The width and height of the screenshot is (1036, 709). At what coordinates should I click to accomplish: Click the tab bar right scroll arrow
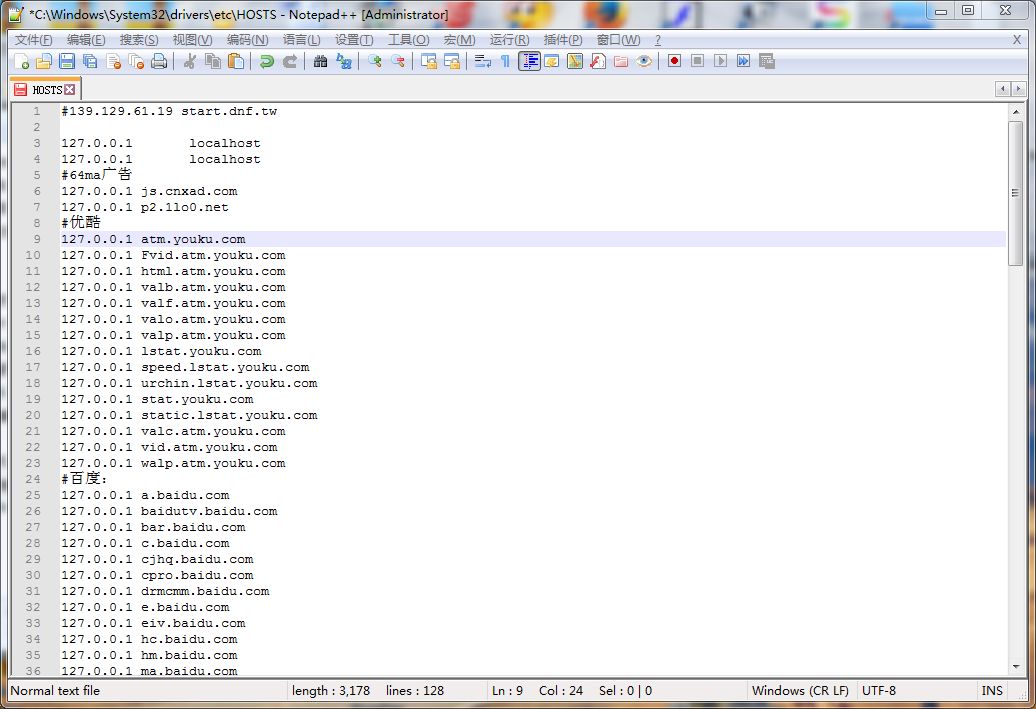click(1018, 89)
